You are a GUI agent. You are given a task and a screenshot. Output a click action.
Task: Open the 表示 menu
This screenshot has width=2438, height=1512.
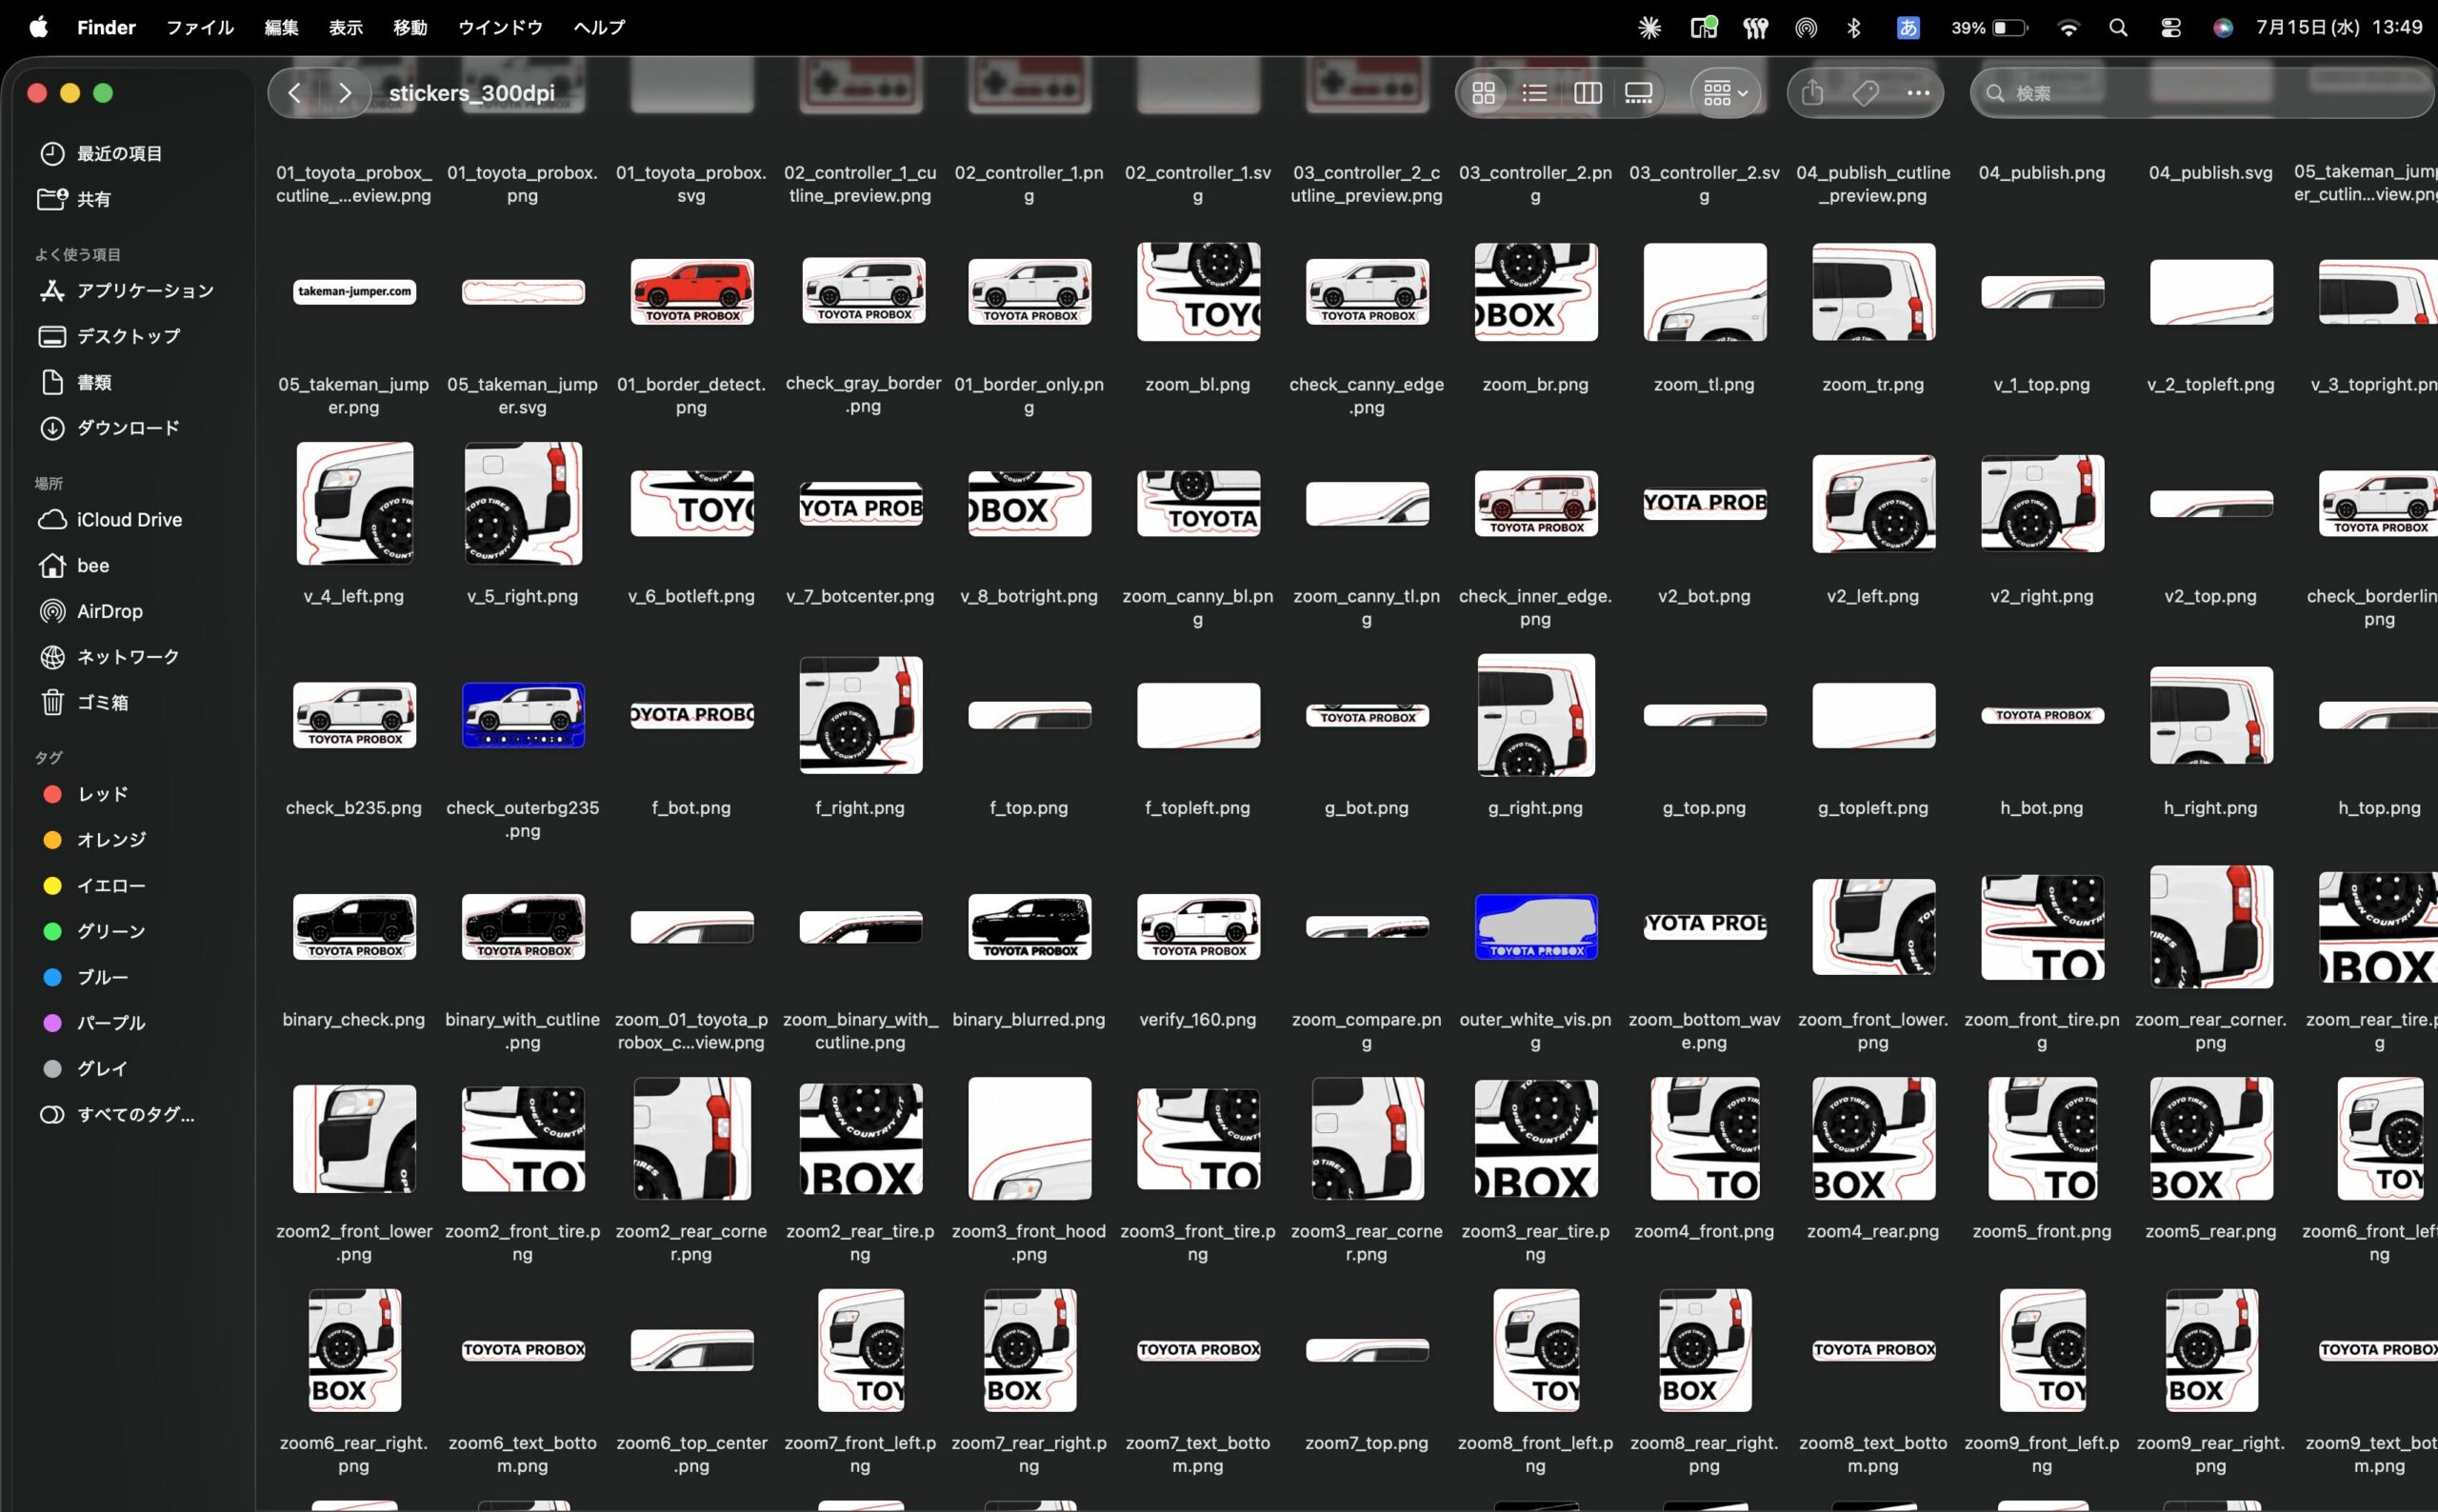click(346, 28)
